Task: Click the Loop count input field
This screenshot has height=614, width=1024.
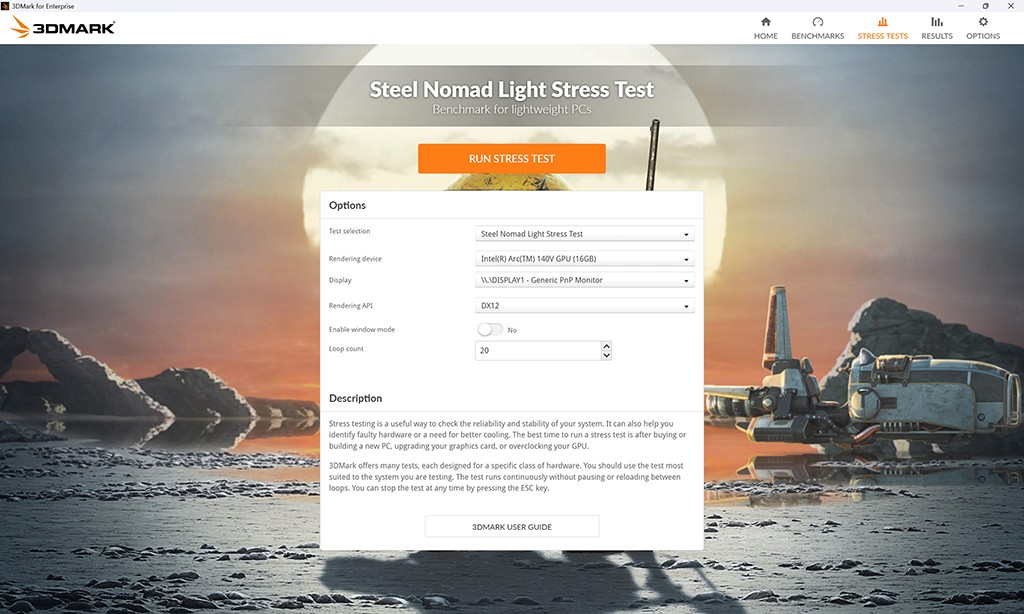Action: [538, 350]
